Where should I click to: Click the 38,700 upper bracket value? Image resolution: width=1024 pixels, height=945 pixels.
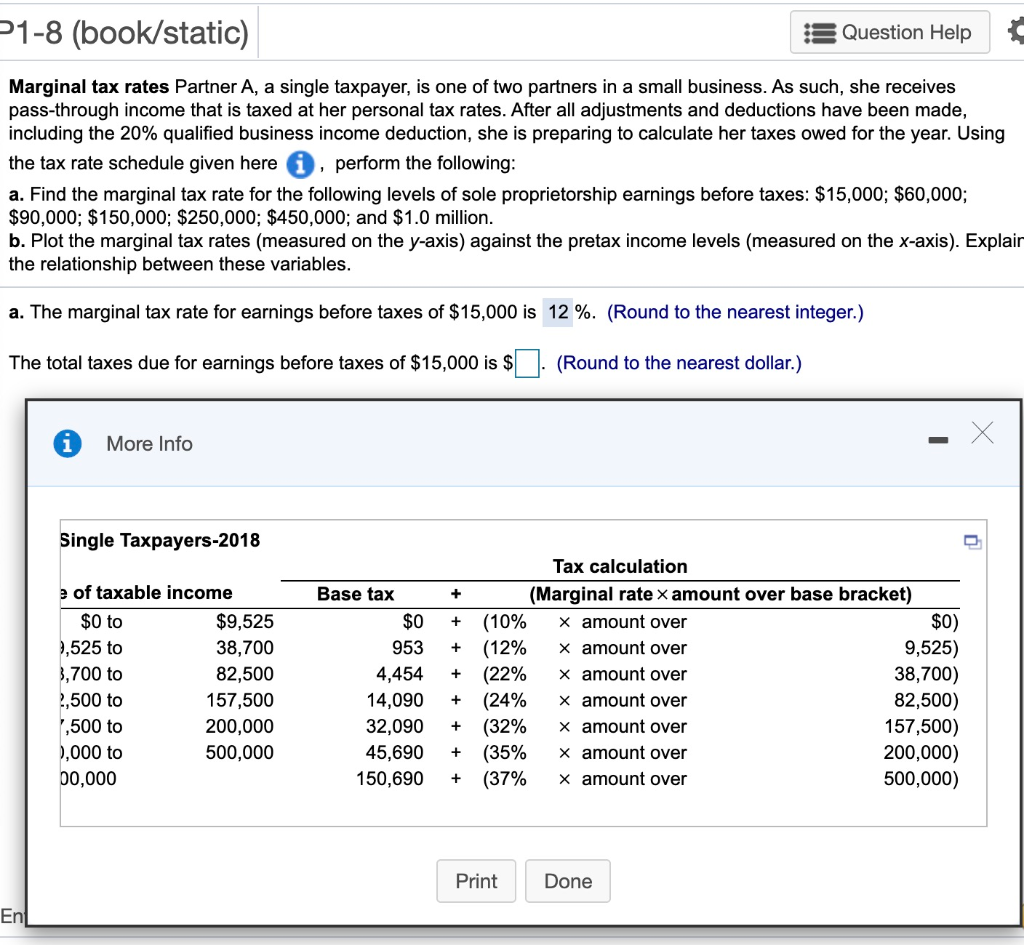pos(245,648)
